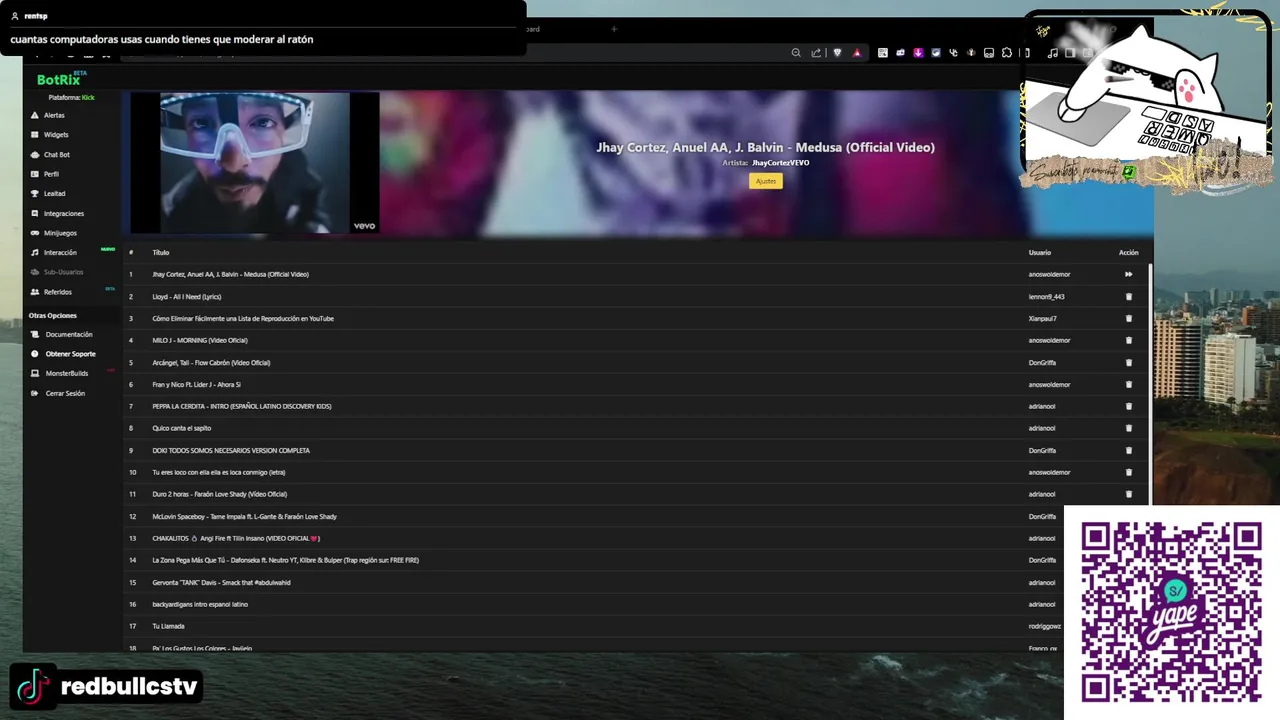Click Cerrar Sesión to log out
1280x720 pixels.
click(65, 393)
